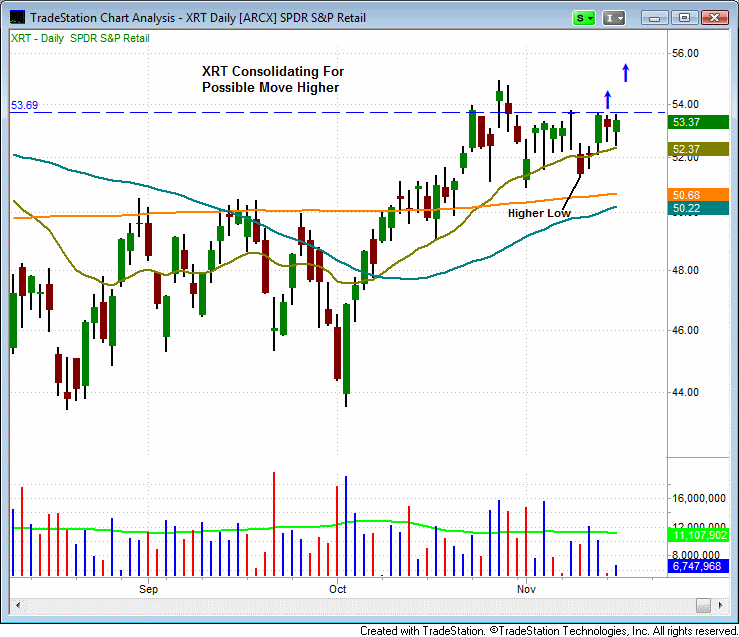Image resolution: width=739 pixels, height=637 pixels.
Task: Click the 44.00 price axis label
Action: click(x=685, y=392)
